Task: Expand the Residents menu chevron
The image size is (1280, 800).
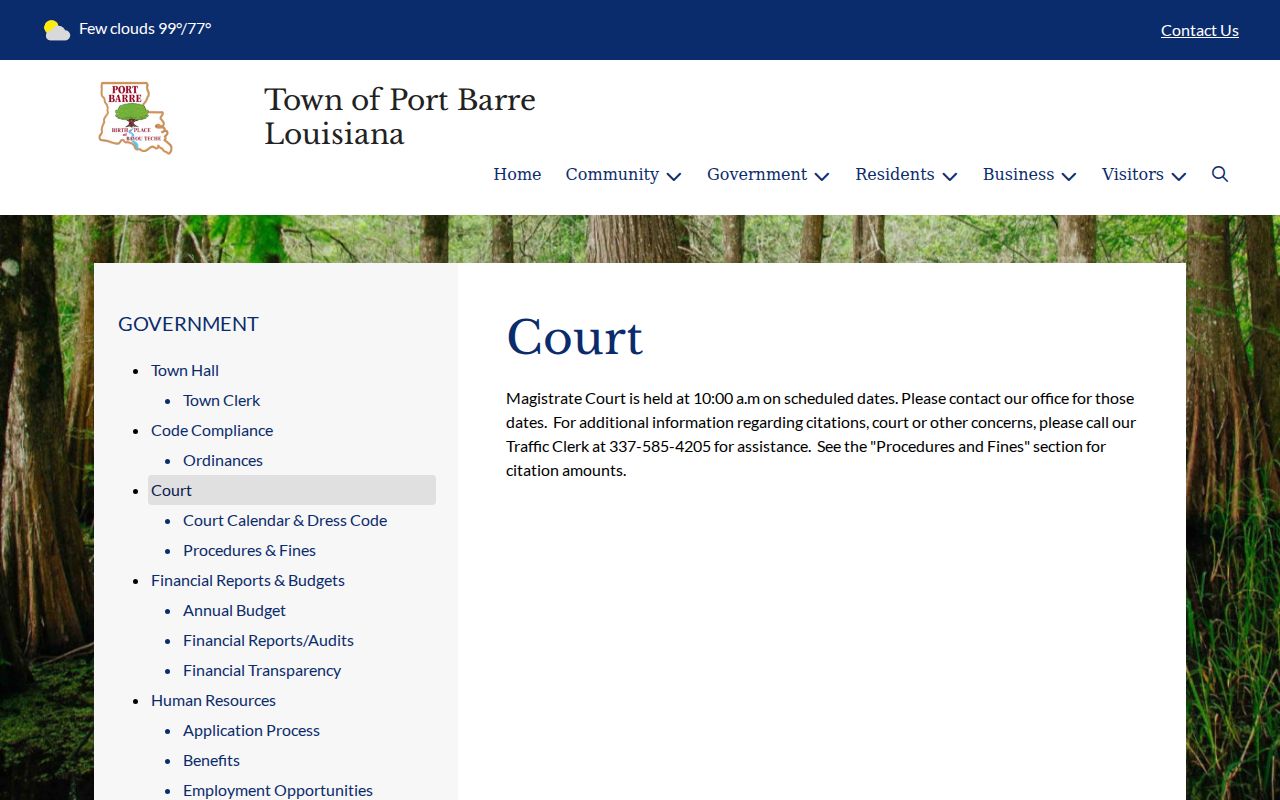Action: click(x=950, y=176)
